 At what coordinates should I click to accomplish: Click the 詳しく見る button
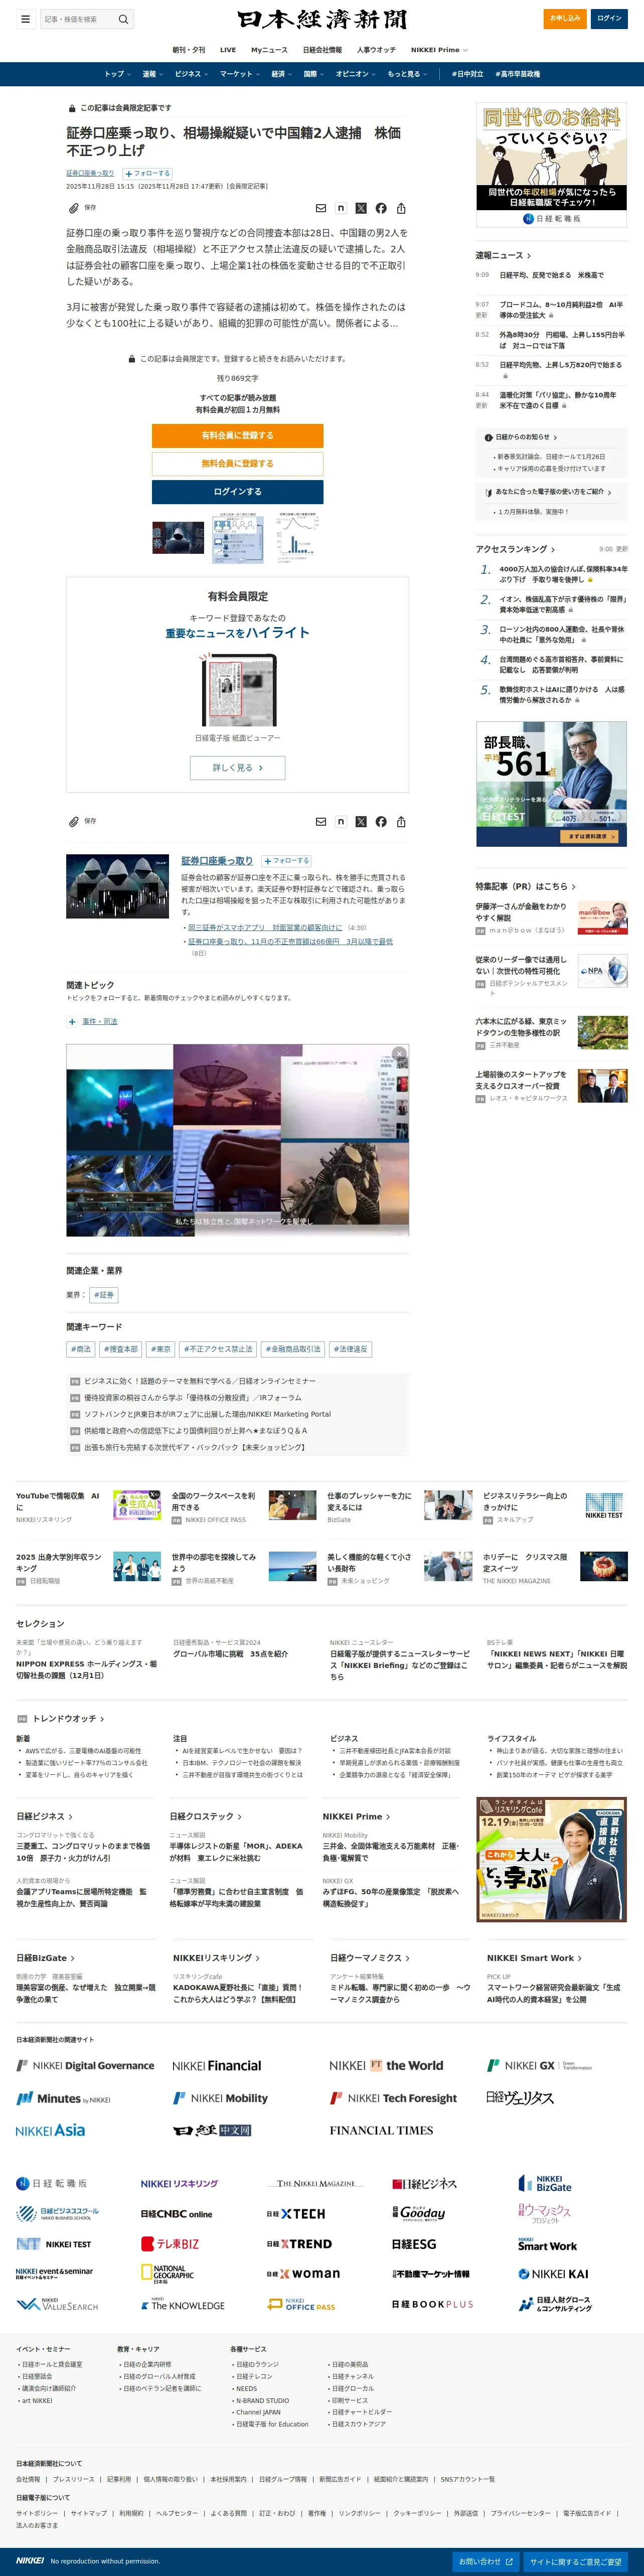coord(237,767)
